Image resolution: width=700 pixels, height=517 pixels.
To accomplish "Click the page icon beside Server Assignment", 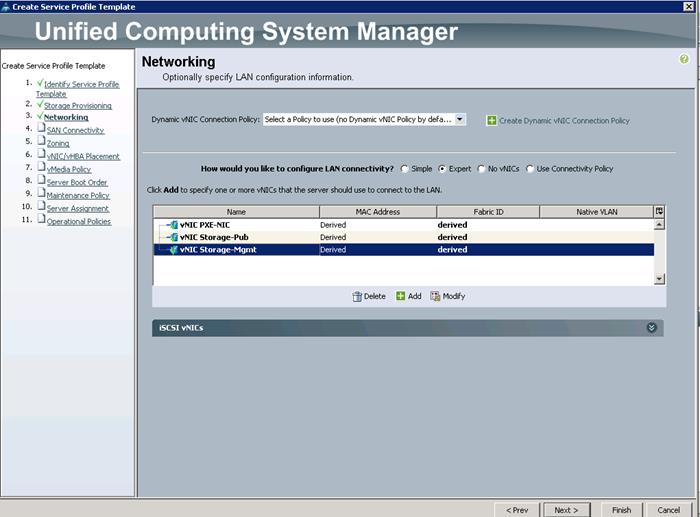I will [41, 206].
